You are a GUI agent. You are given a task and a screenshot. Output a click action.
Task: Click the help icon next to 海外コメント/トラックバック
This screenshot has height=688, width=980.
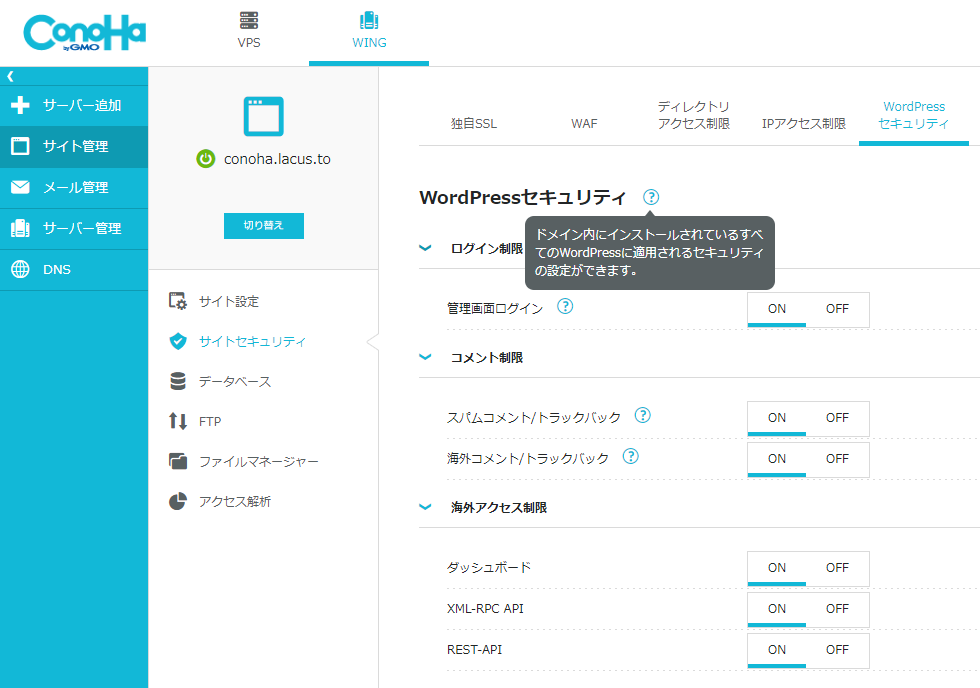click(x=631, y=456)
